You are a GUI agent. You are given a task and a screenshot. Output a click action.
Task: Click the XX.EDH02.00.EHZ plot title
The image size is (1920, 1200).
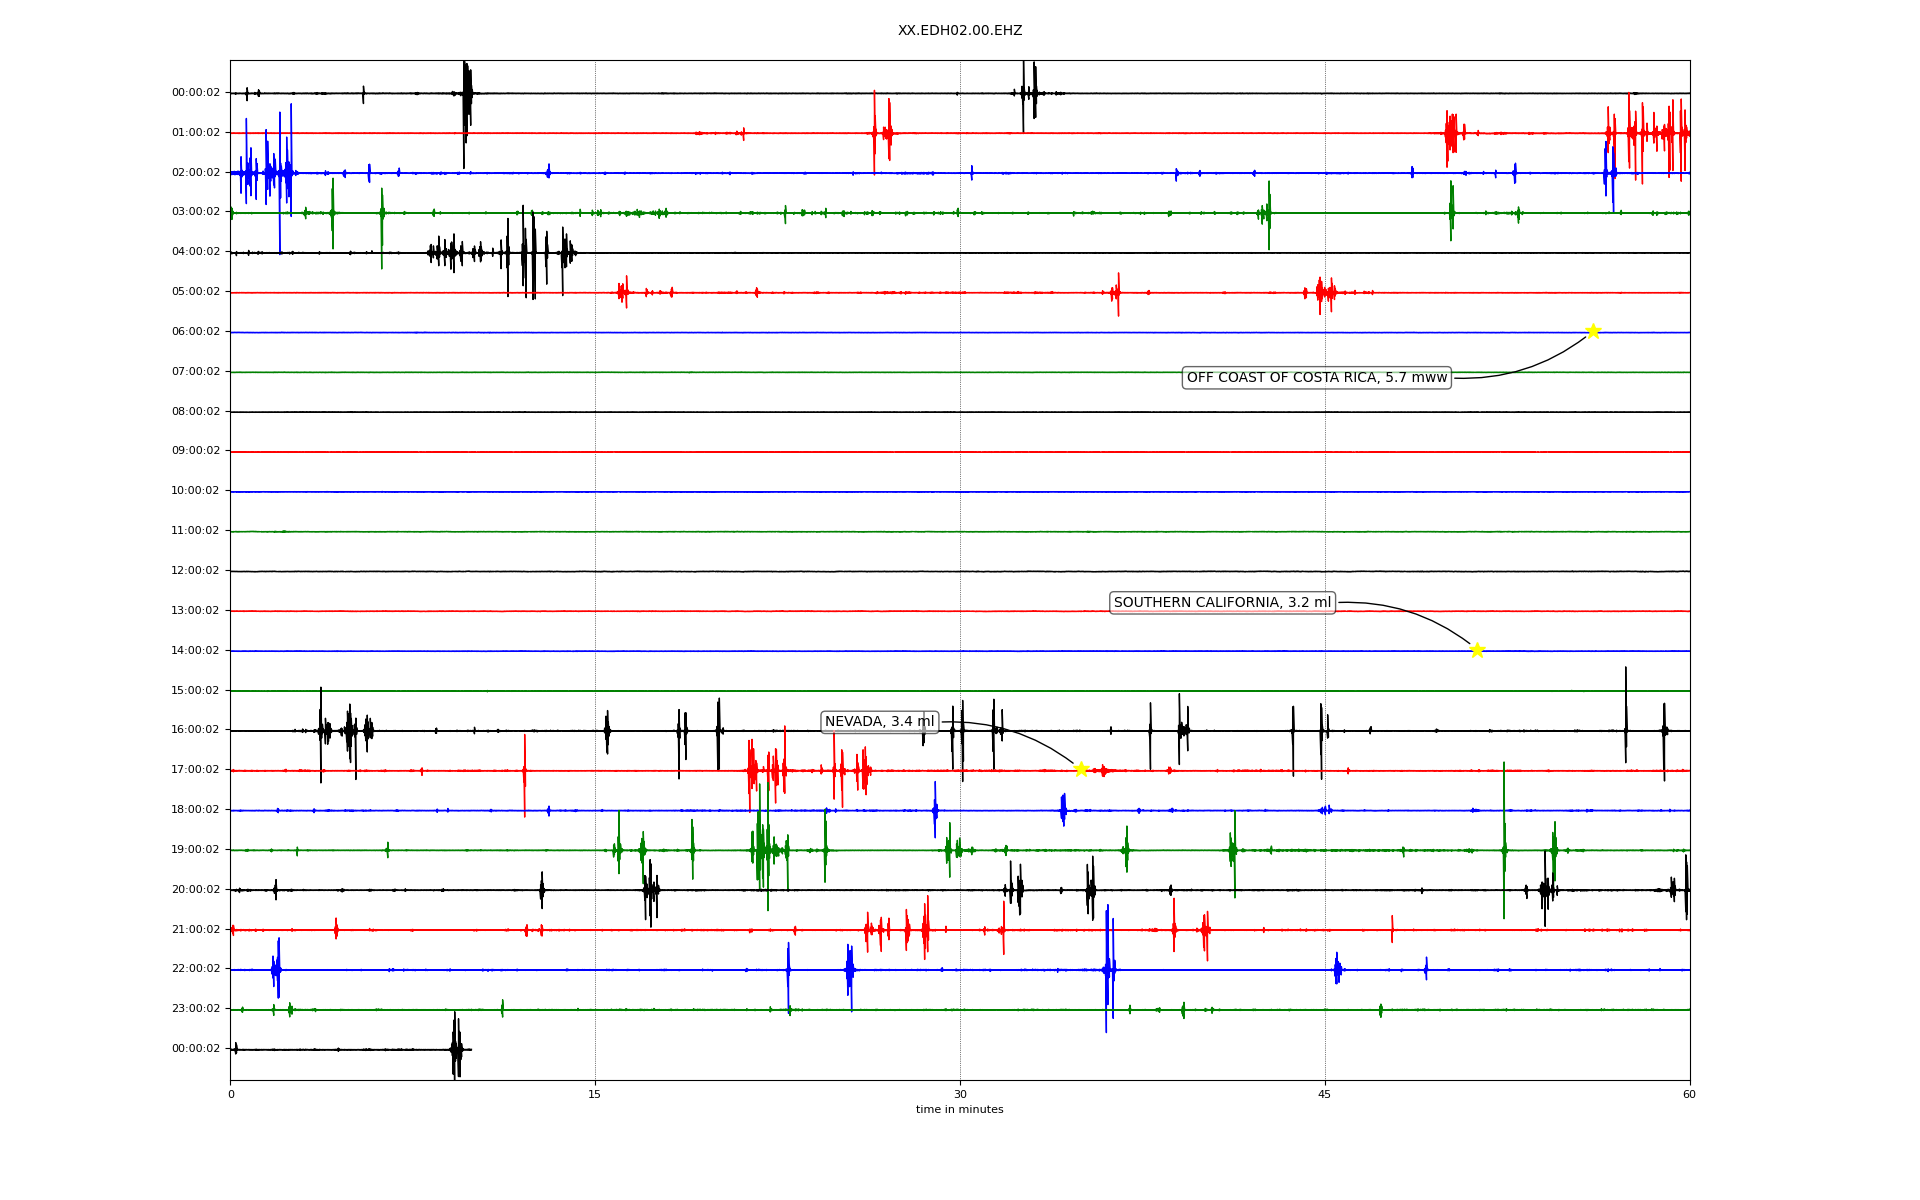tap(959, 31)
